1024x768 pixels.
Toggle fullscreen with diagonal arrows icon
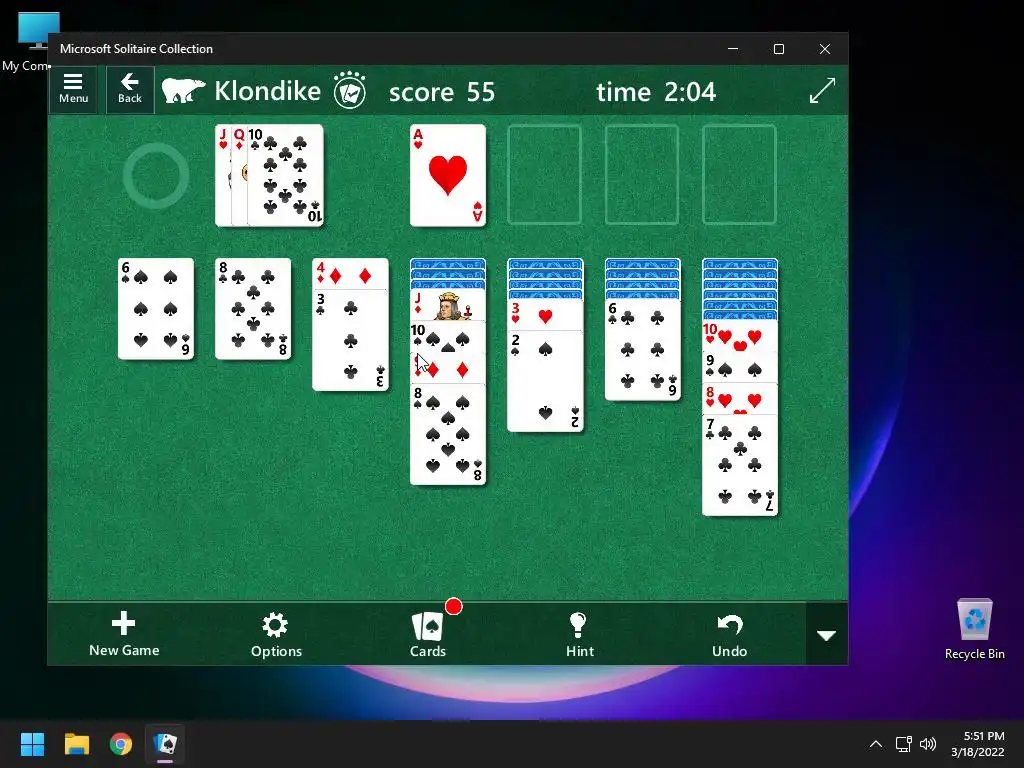click(822, 90)
